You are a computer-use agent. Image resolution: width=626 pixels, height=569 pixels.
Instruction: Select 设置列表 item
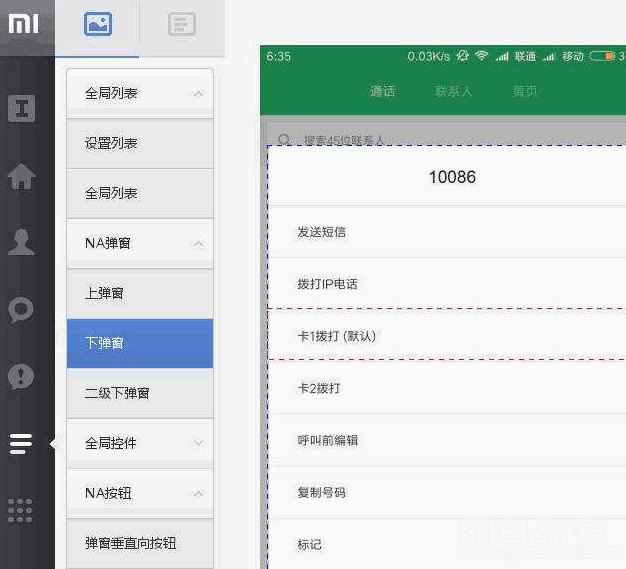pos(140,143)
